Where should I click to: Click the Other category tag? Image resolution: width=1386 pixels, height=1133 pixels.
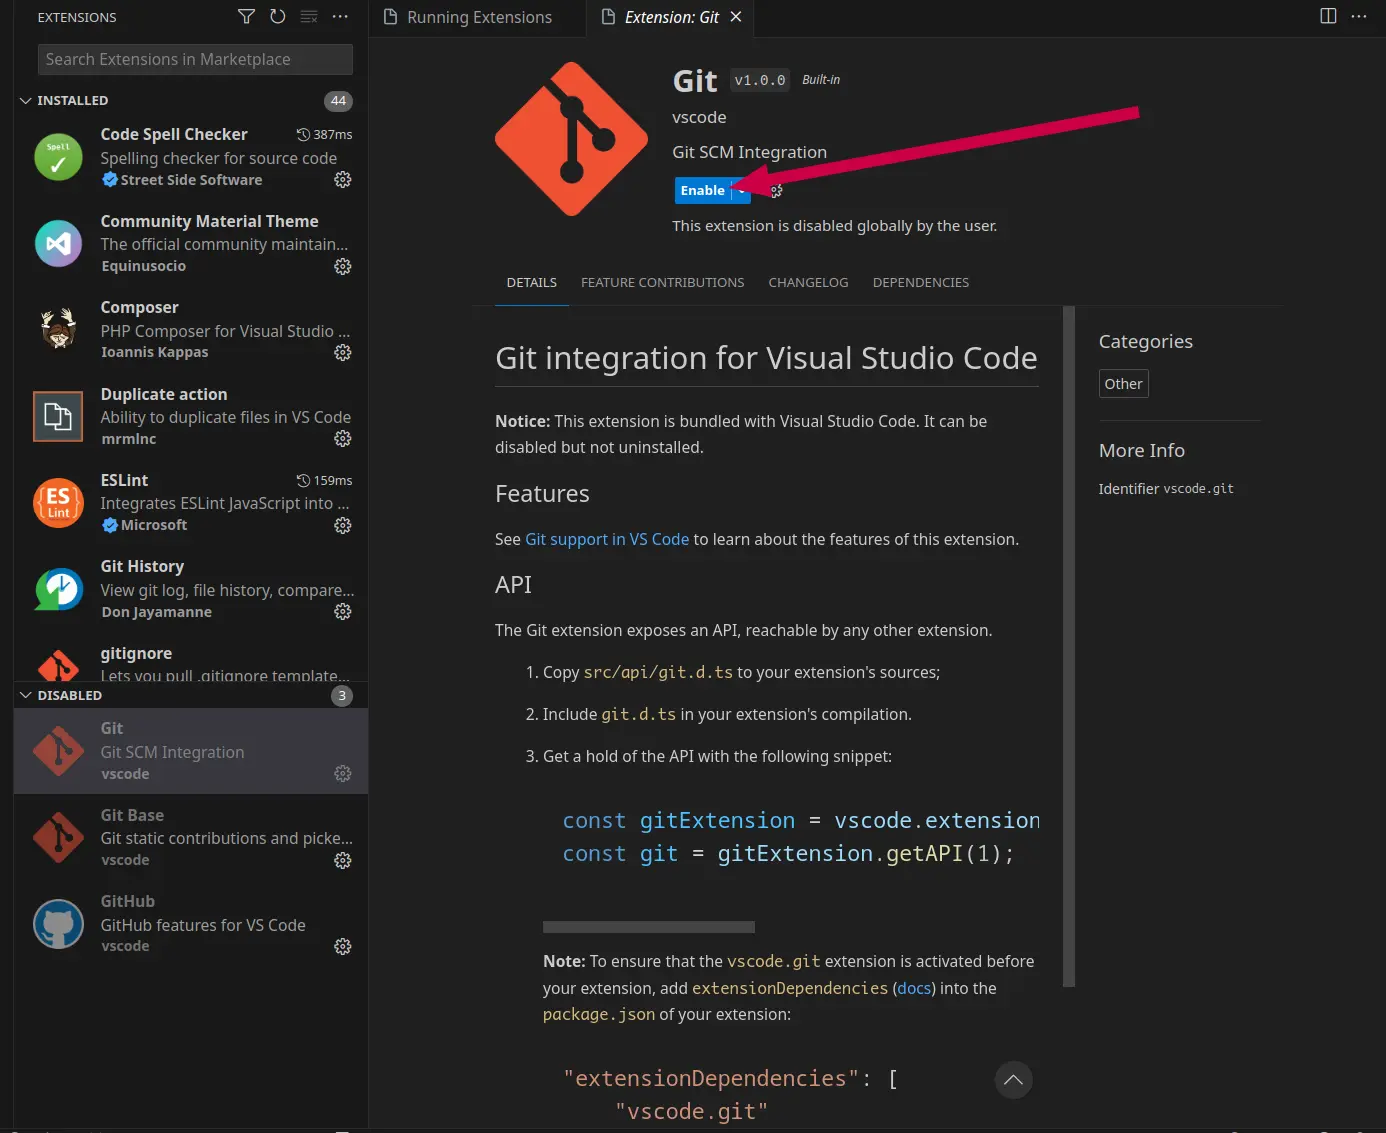(x=1123, y=384)
